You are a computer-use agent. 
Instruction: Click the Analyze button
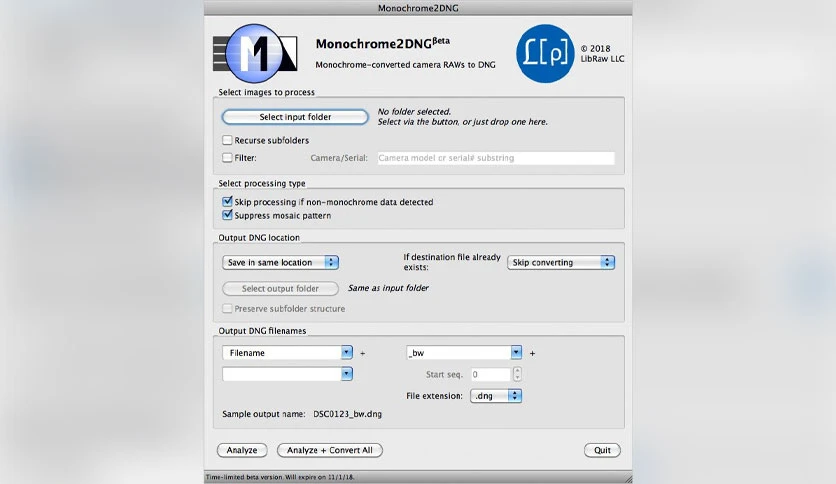coord(242,450)
